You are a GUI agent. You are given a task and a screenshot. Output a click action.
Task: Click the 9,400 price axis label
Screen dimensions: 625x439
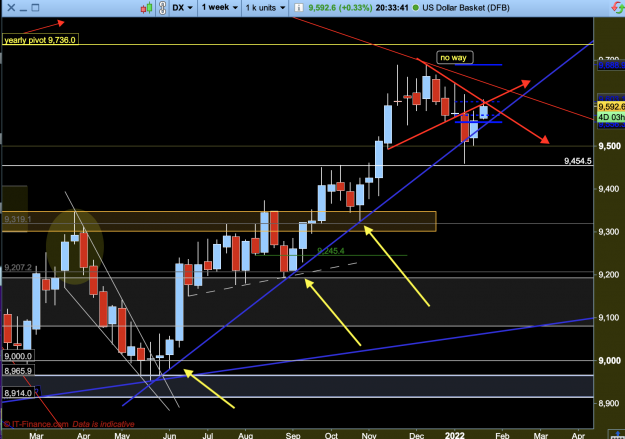(x=609, y=189)
